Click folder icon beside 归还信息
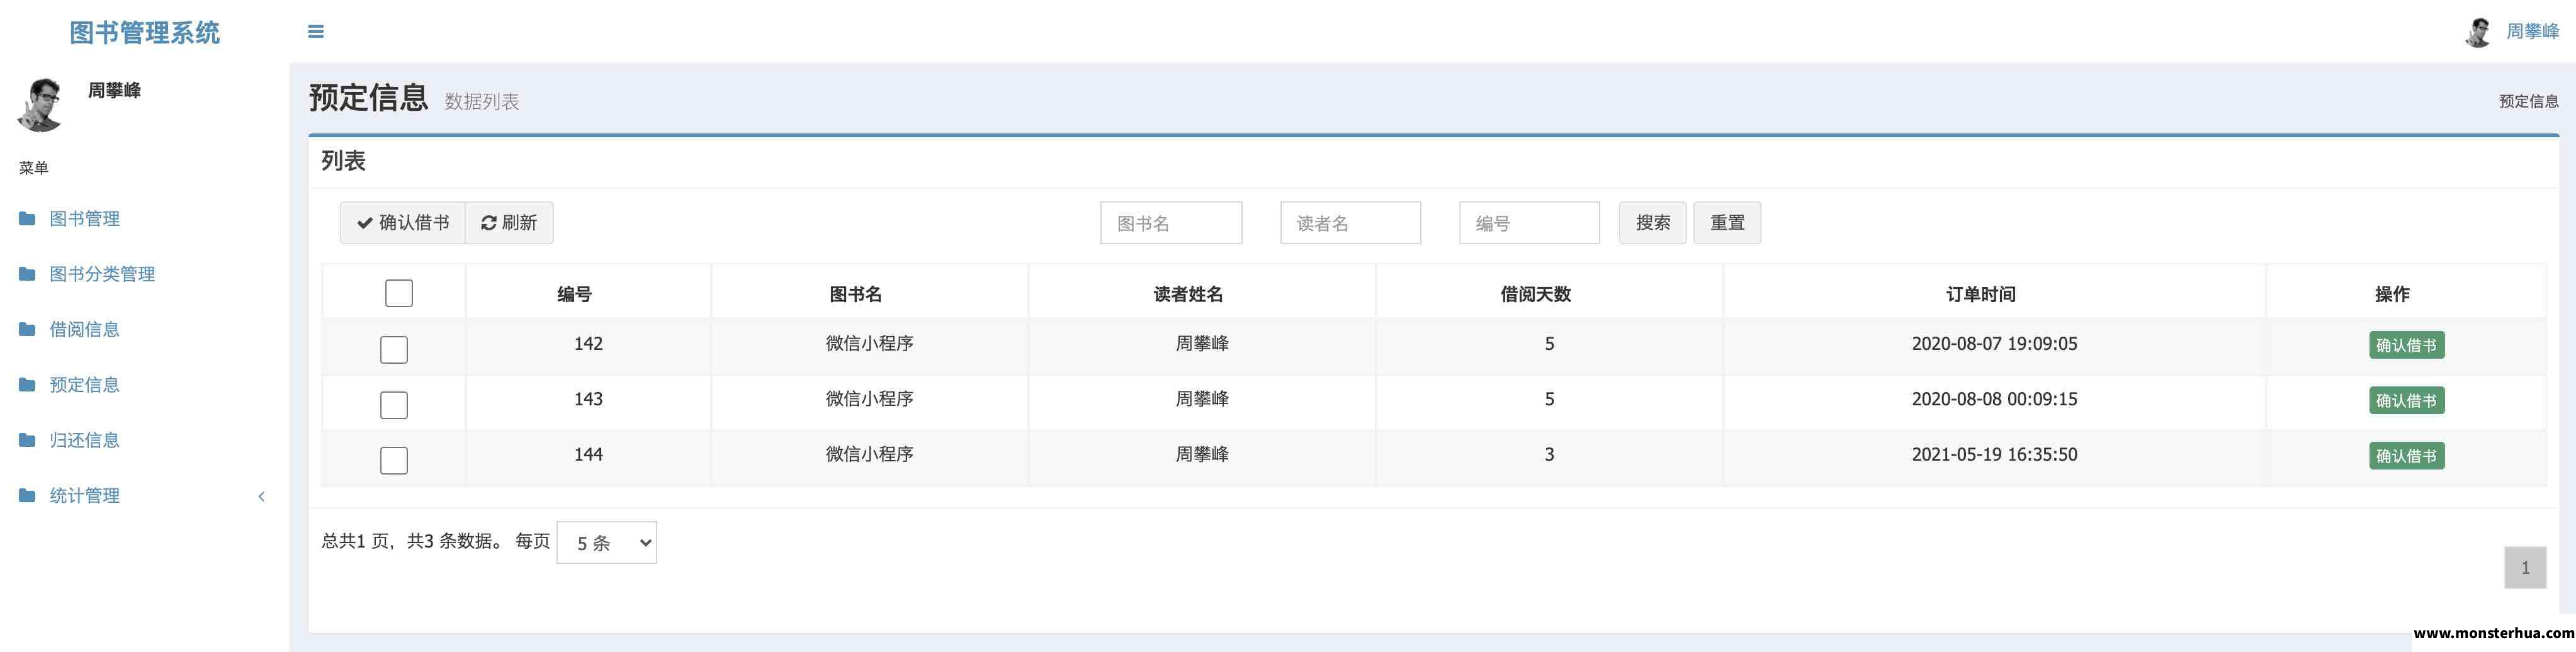This screenshot has width=2576, height=652. (x=27, y=439)
